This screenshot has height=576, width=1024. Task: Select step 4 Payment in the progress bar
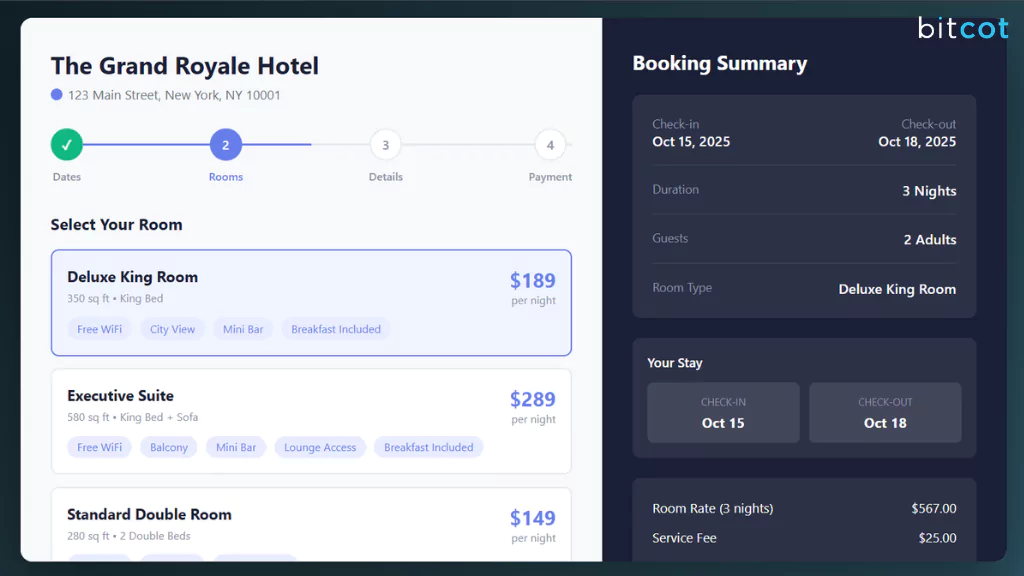550,144
